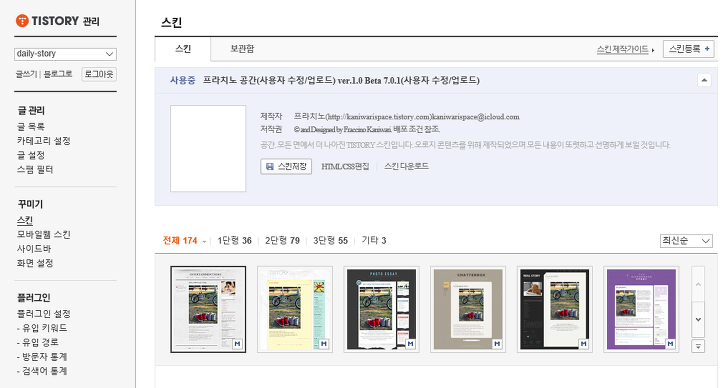This screenshot has width=728, height=388.
Task: Select 스킨 in the 꾸미기 menu
Action: [x=25, y=220]
